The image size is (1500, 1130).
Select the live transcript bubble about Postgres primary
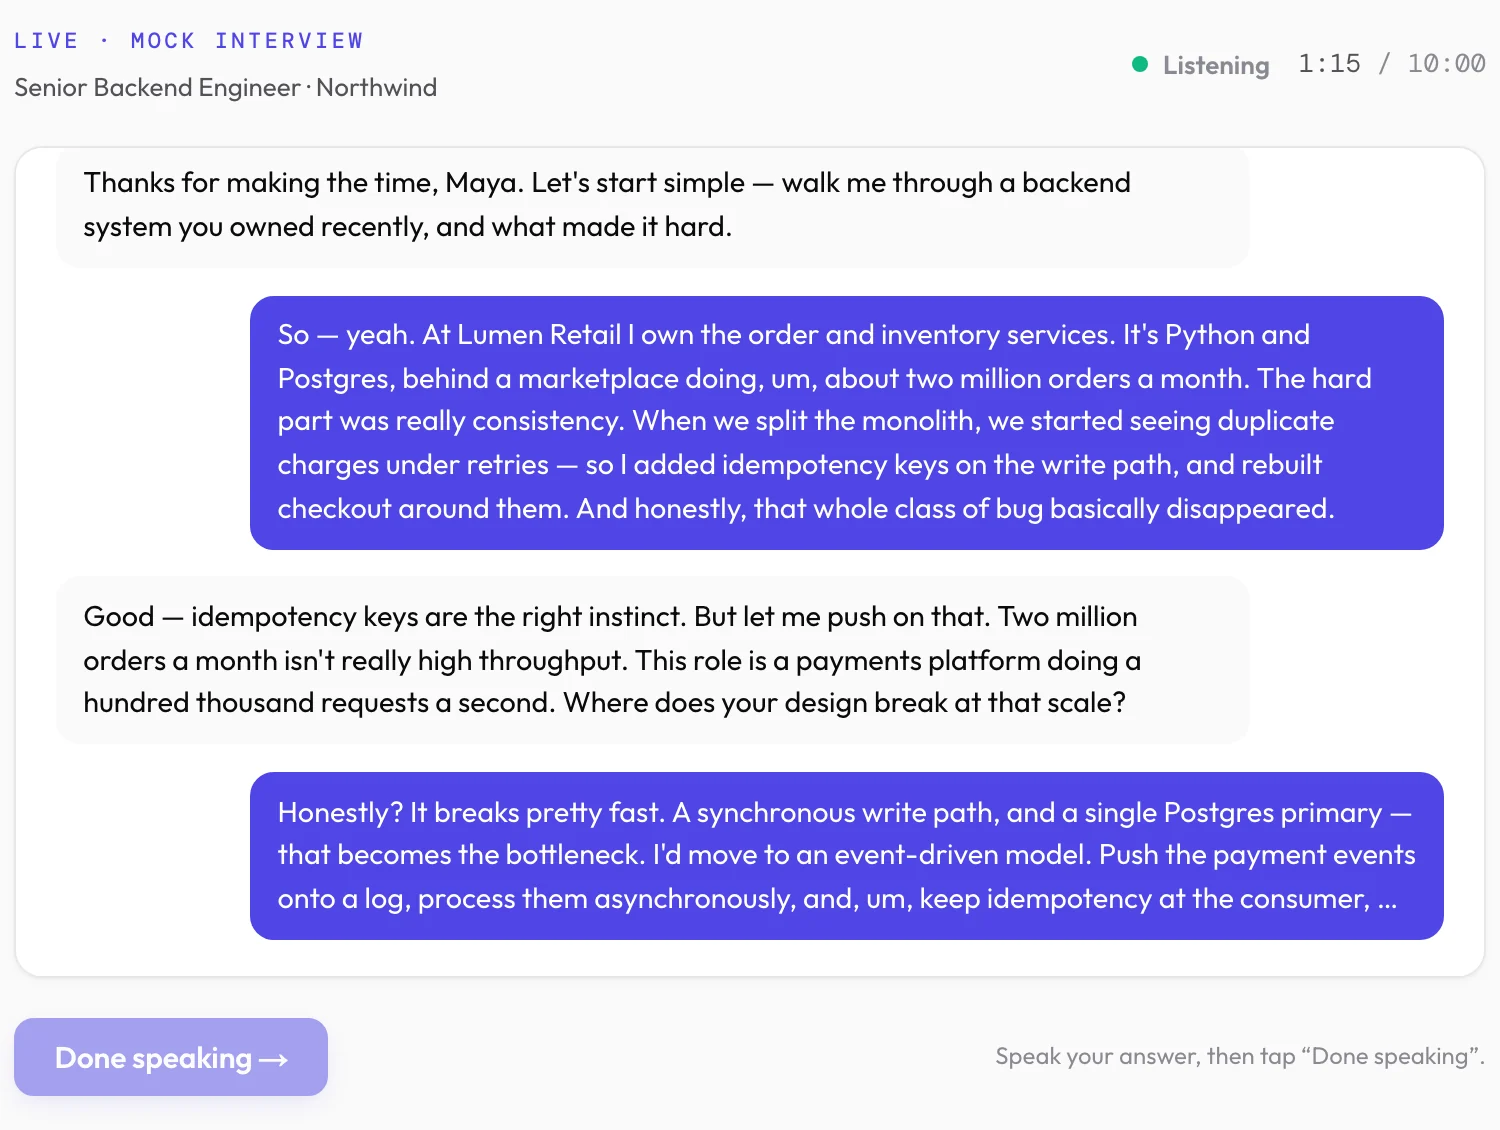[x=847, y=856]
